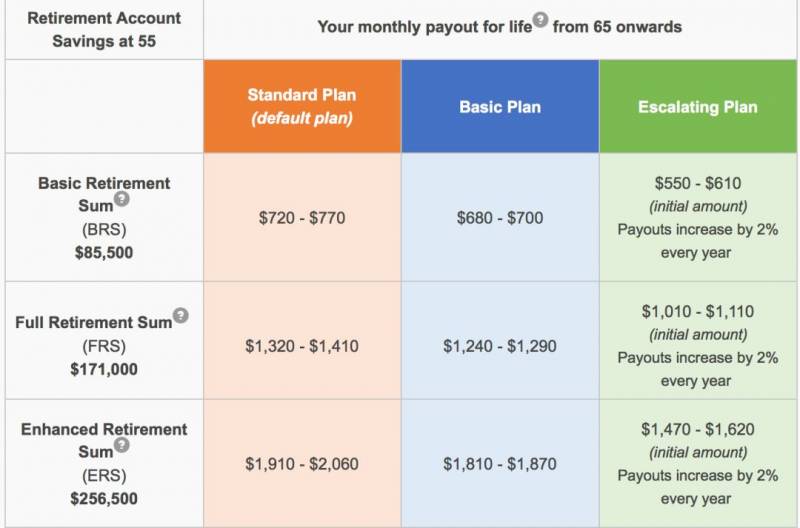This screenshot has height=528, width=800.
Task: Click the "Retirement Account Savings at 55" header
Action: point(103,29)
